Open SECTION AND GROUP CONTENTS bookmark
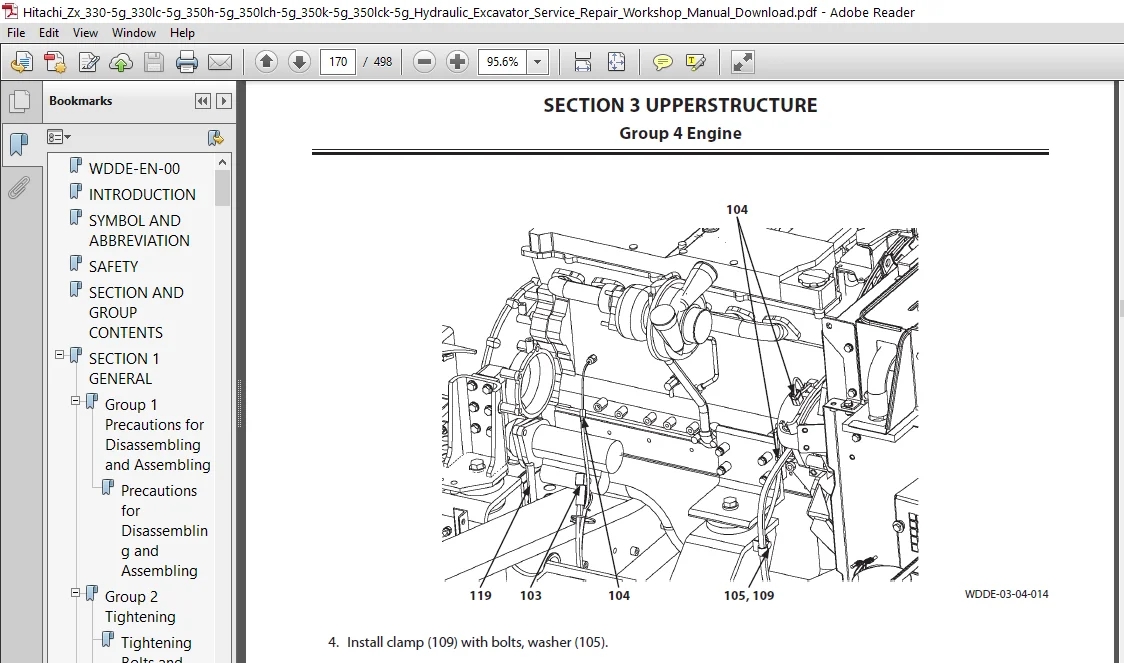Viewport: 1124px width, 663px height. tap(136, 313)
